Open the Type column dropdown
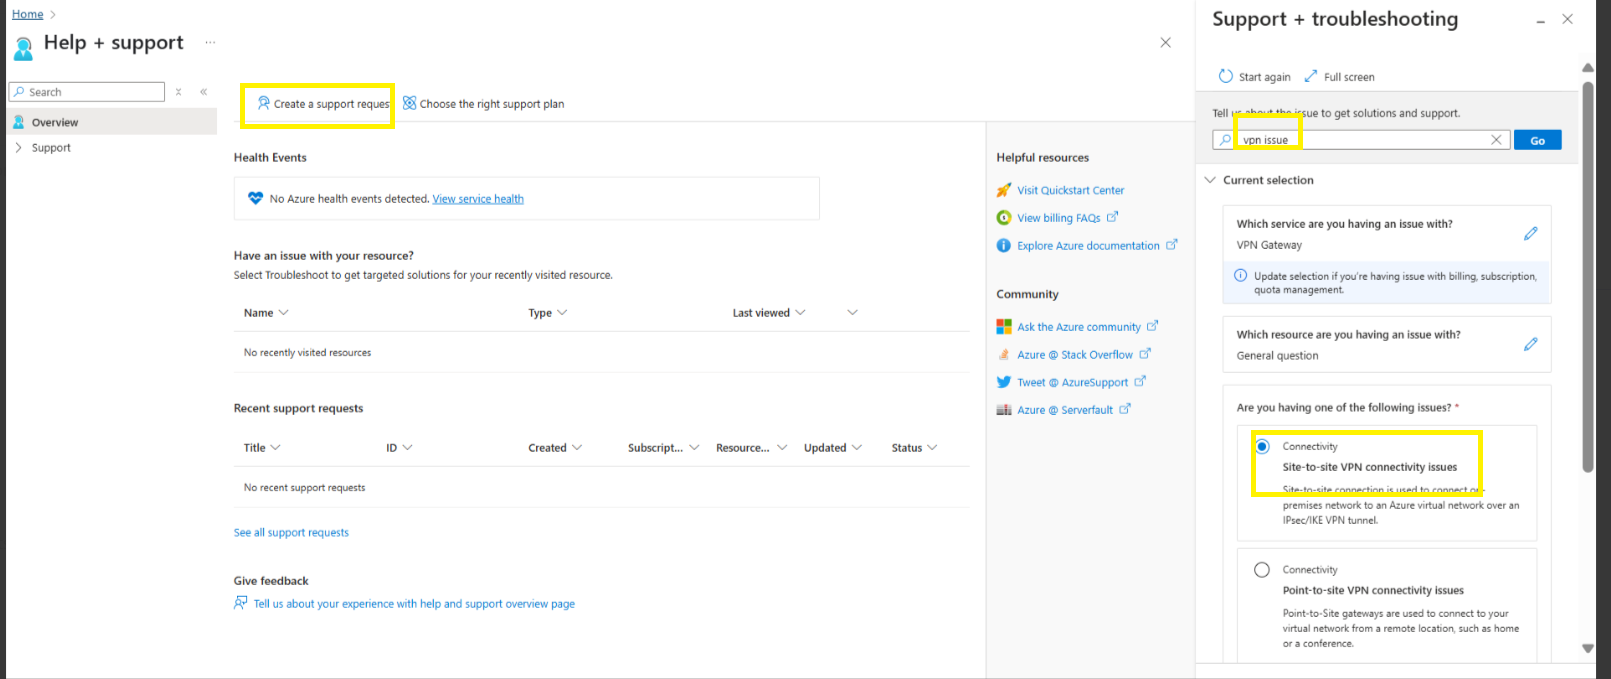The width and height of the screenshot is (1611, 679). pyautogui.click(x=562, y=313)
